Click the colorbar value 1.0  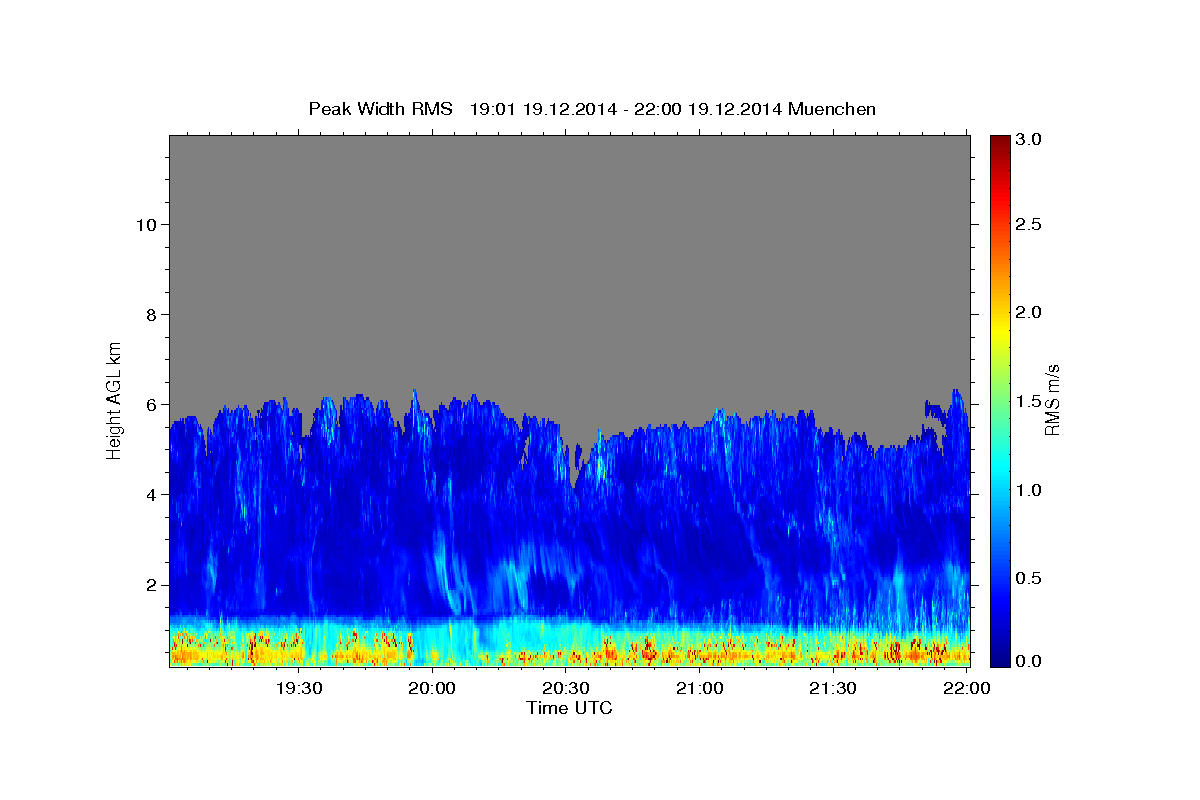pyautogui.click(x=1031, y=489)
